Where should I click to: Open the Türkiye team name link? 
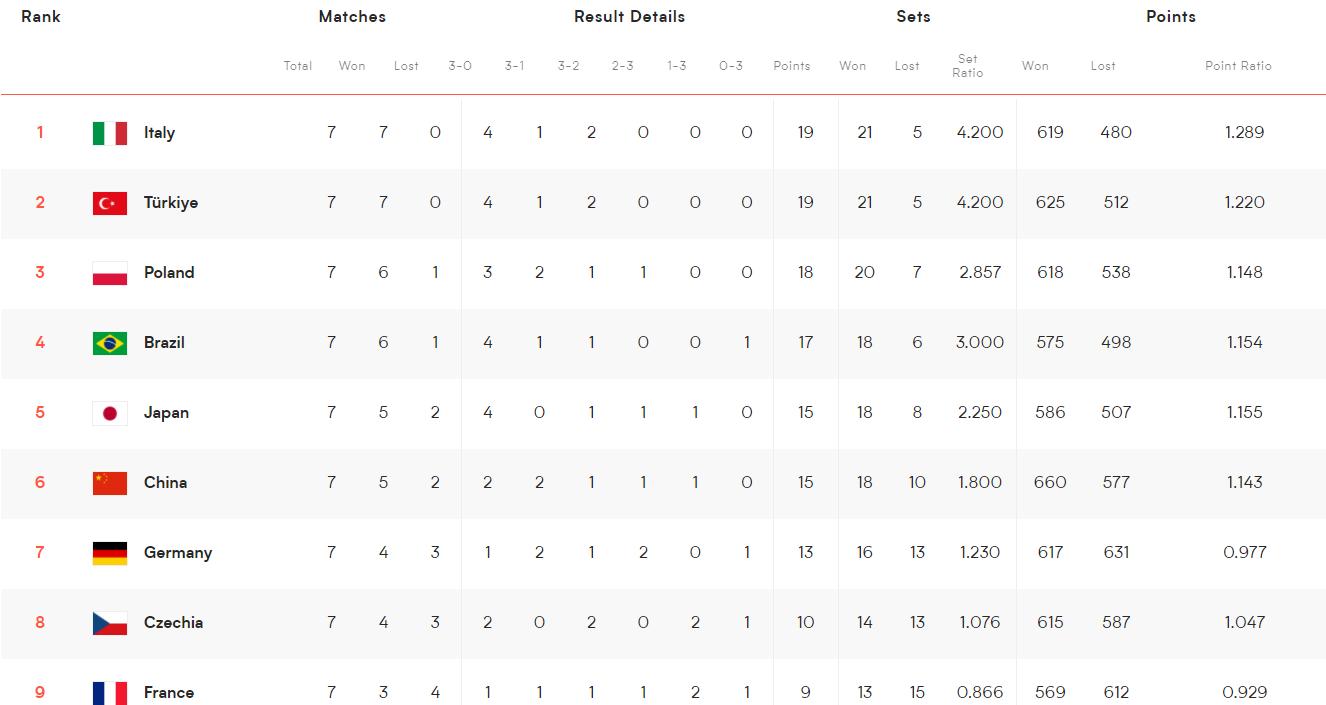click(x=171, y=202)
